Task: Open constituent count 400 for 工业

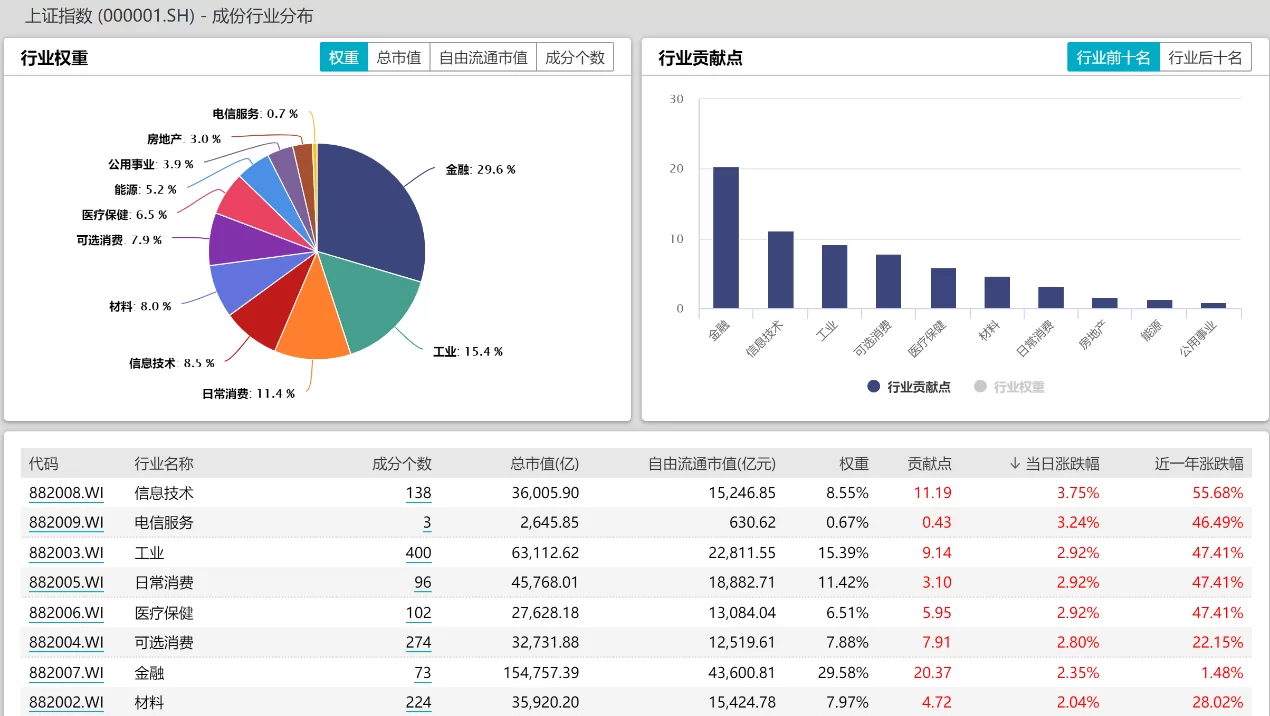Action: coord(418,553)
